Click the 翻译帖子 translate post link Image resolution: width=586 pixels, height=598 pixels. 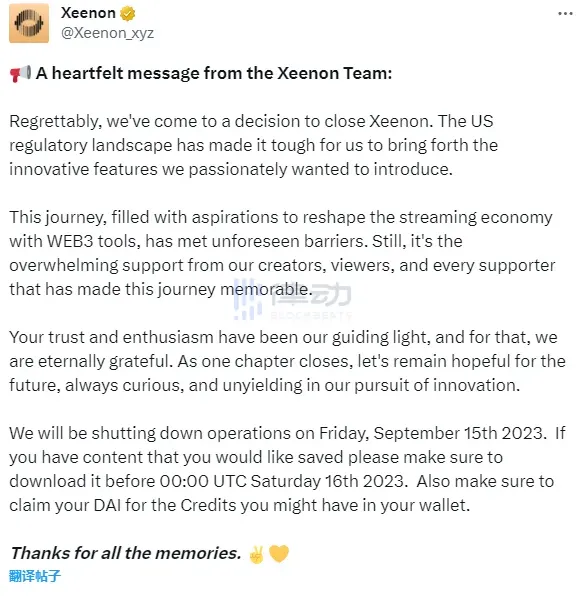point(35,575)
